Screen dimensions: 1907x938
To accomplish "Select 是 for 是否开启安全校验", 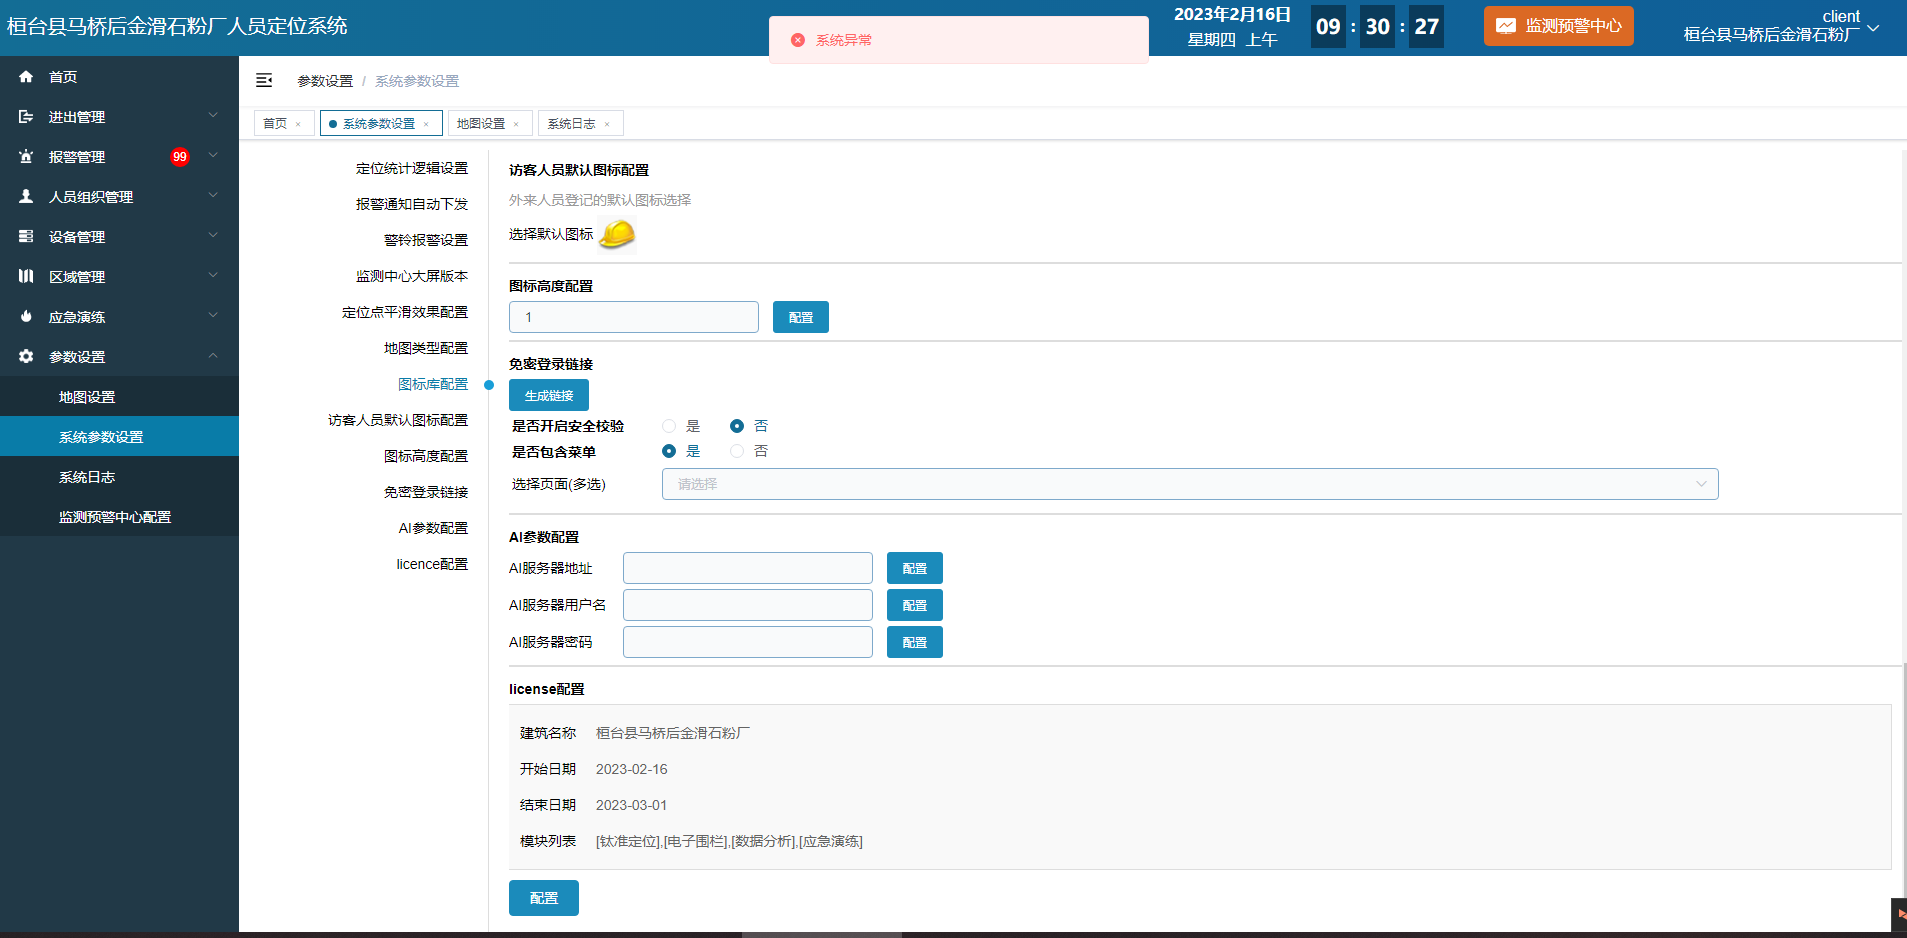I will click(x=669, y=426).
